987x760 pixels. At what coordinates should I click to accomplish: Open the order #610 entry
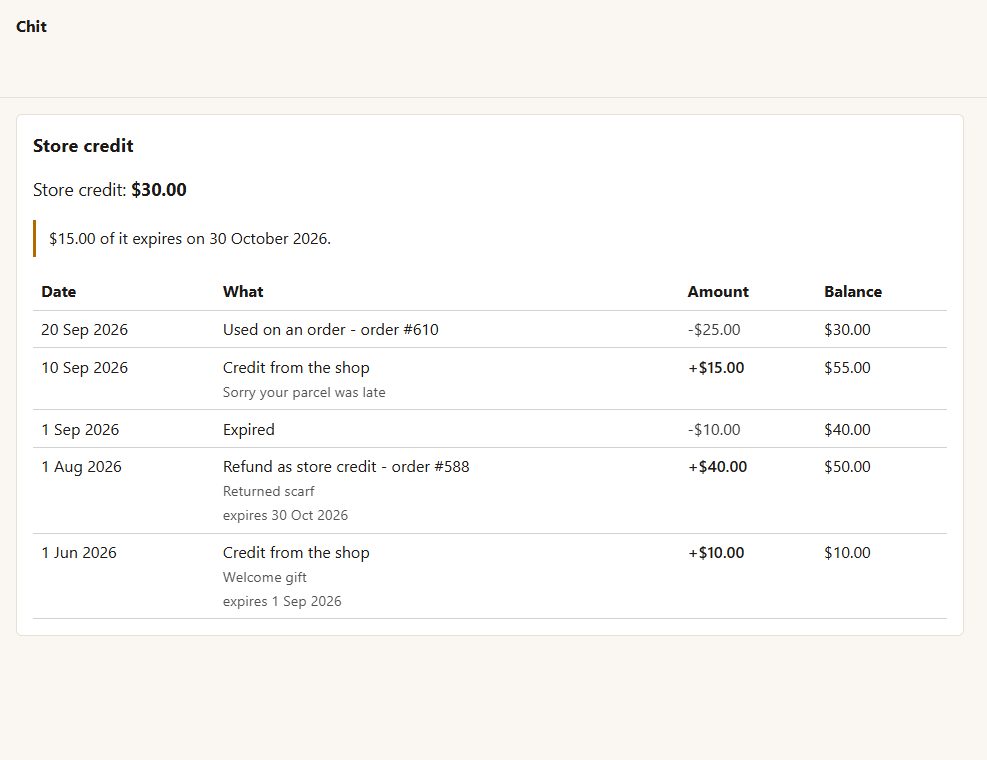tap(330, 329)
